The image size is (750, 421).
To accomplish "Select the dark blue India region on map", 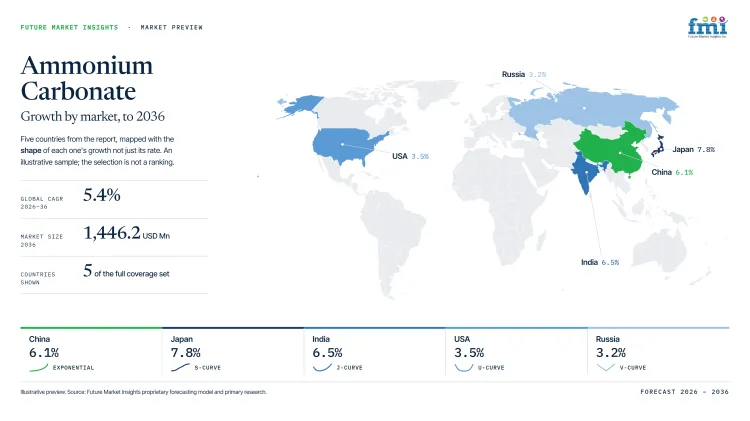I will point(586,172).
